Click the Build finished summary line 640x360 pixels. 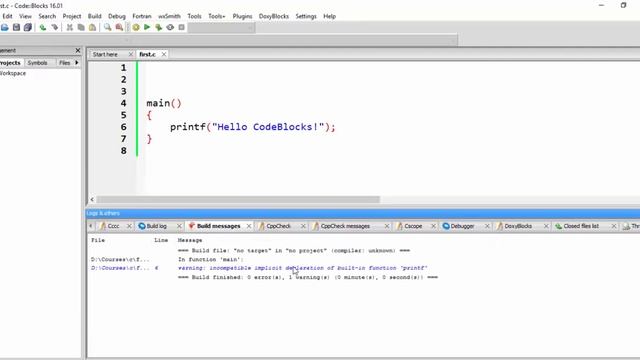308,278
